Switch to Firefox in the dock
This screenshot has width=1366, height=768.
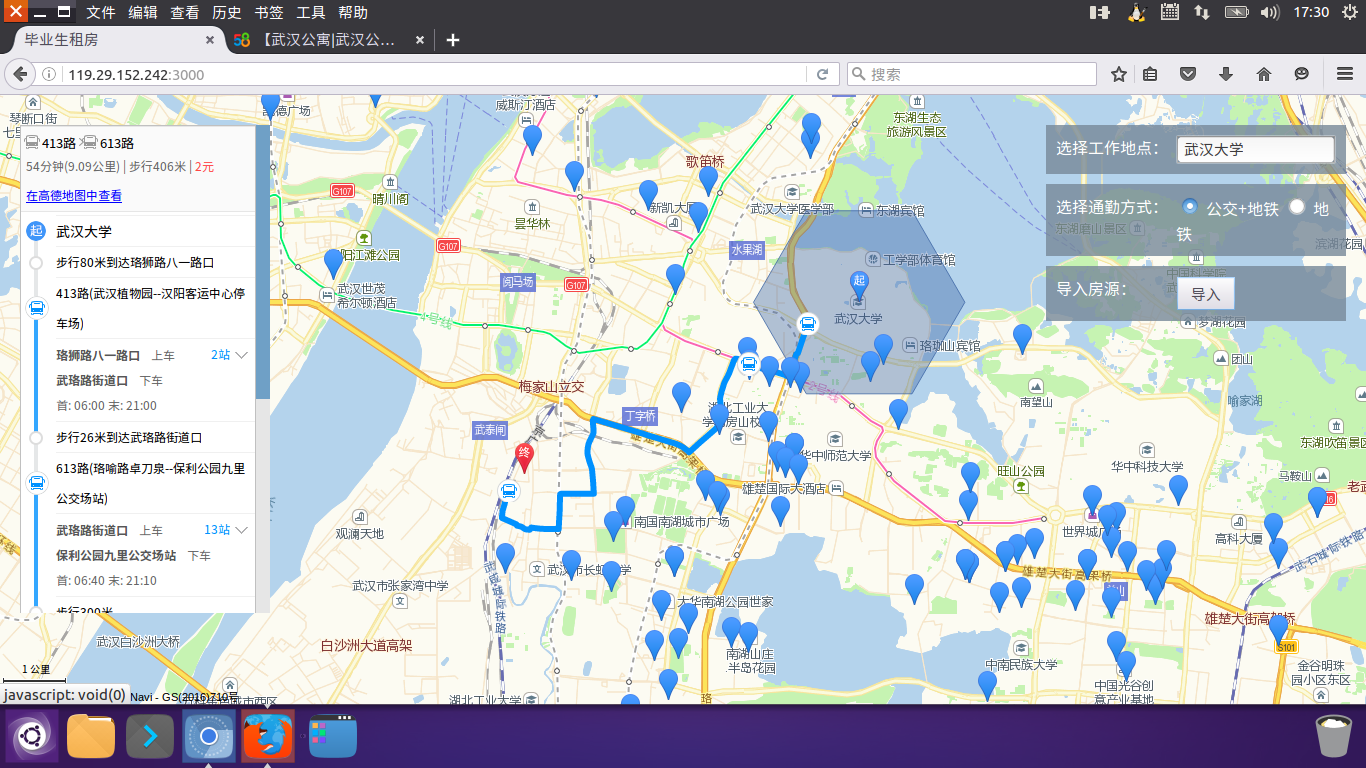click(x=268, y=737)
